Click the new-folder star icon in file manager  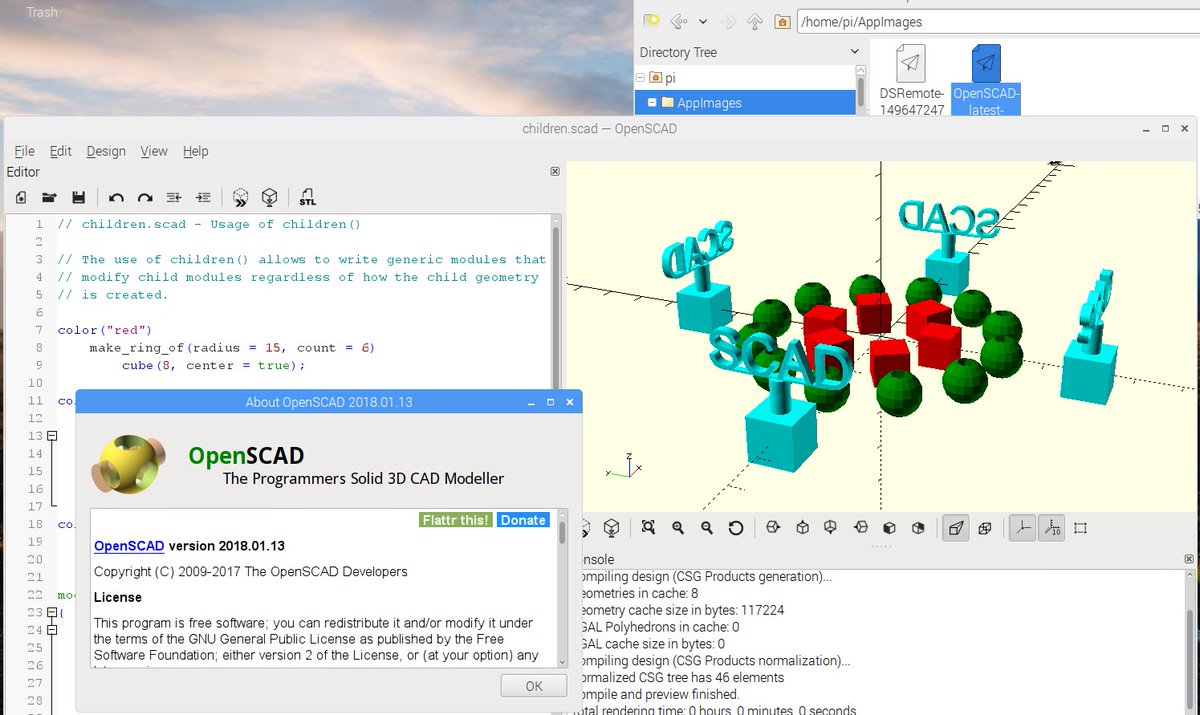(x=651, y=20)
